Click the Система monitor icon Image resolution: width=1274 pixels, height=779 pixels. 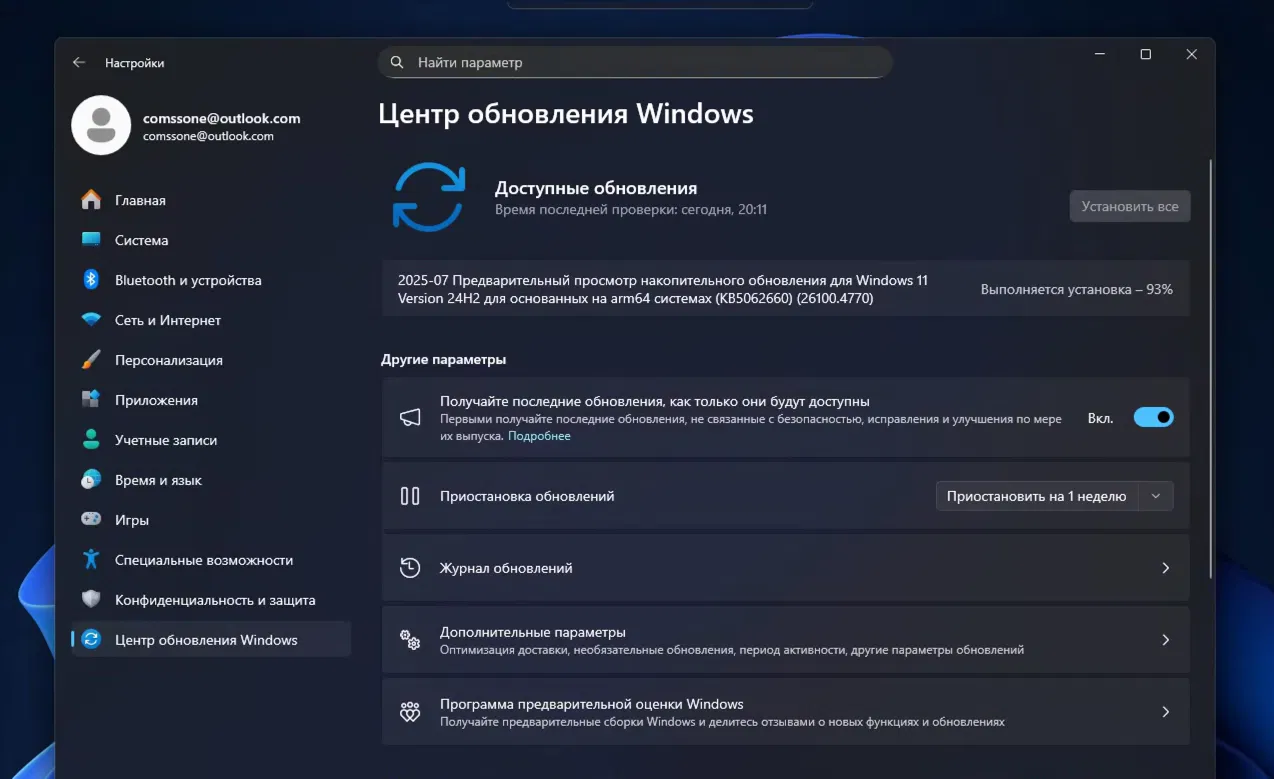91,240
